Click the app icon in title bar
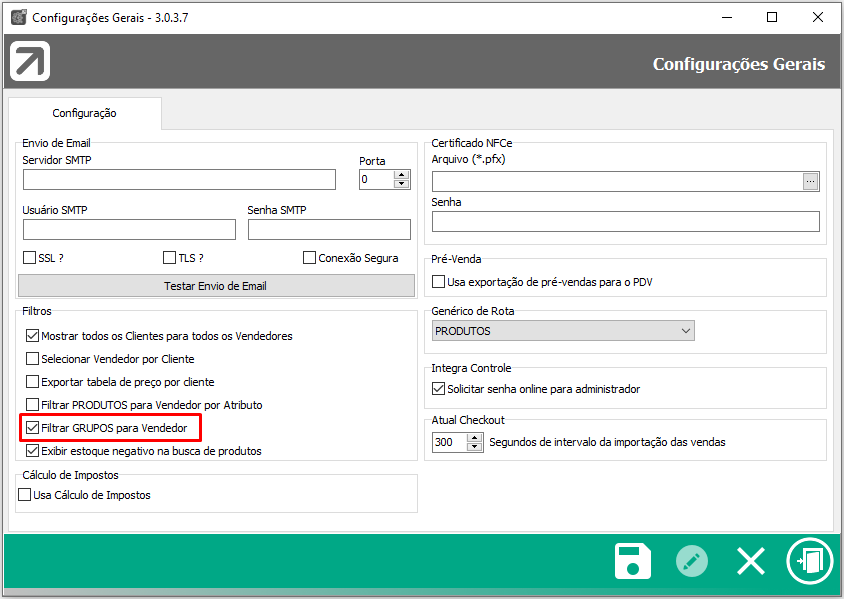This screenshot has width=844, height=599. [x=19, y=17]
